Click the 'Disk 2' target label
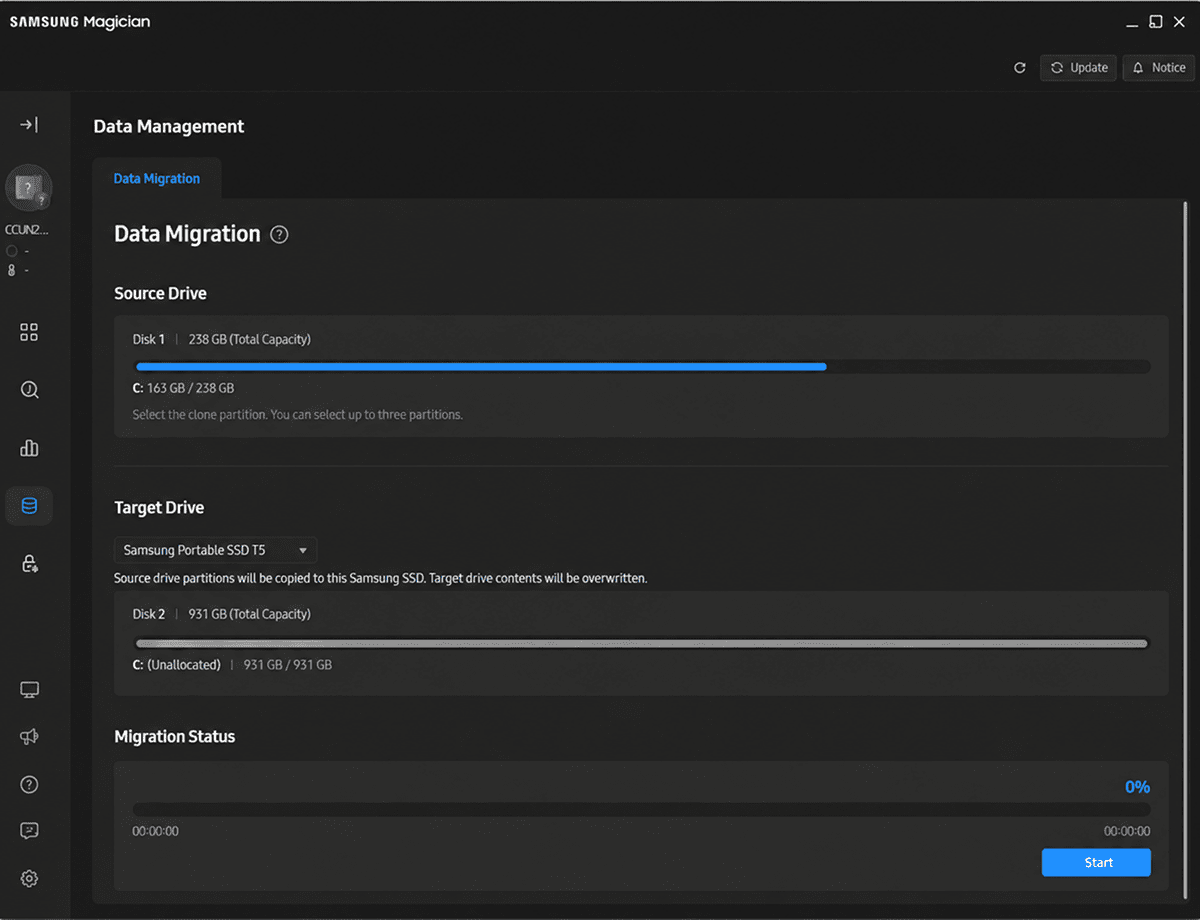Image resolution: width=1200 pixels, height=920 pixels. coord(149,614)
